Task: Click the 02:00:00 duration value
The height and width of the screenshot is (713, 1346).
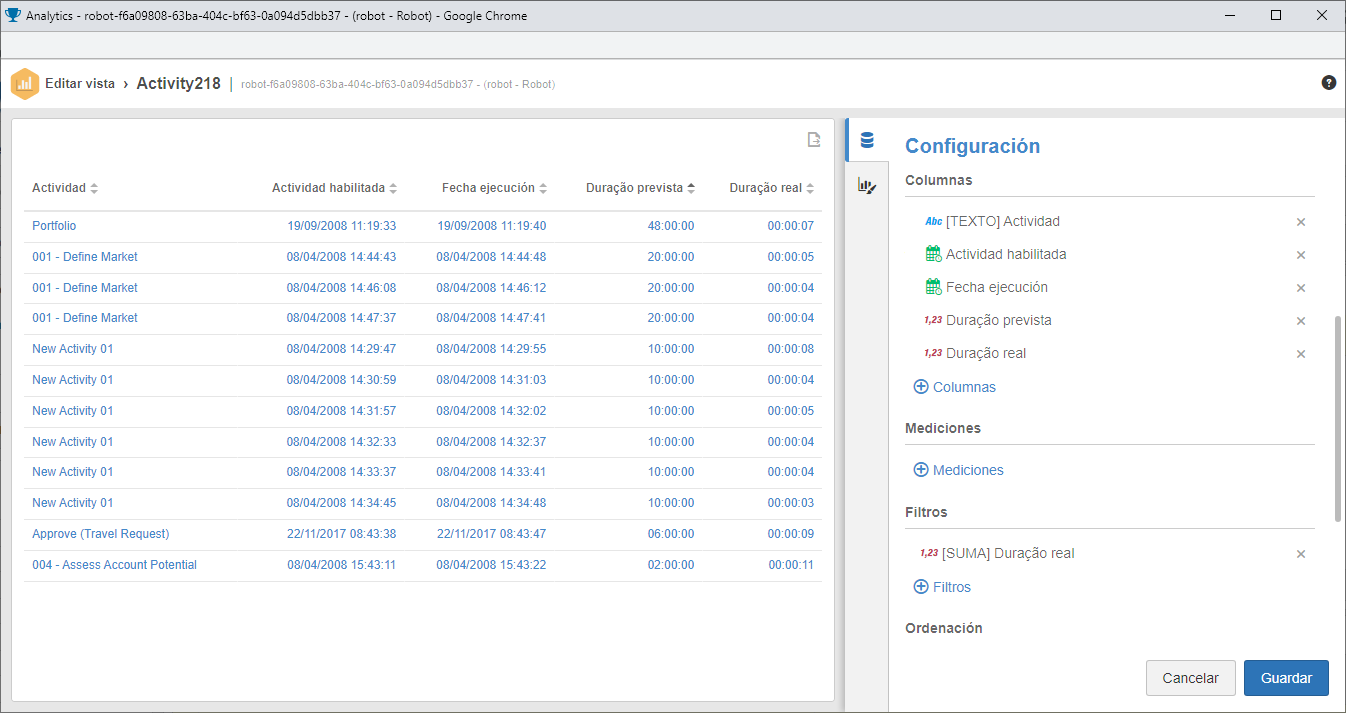Action: (x=671, y=565)
